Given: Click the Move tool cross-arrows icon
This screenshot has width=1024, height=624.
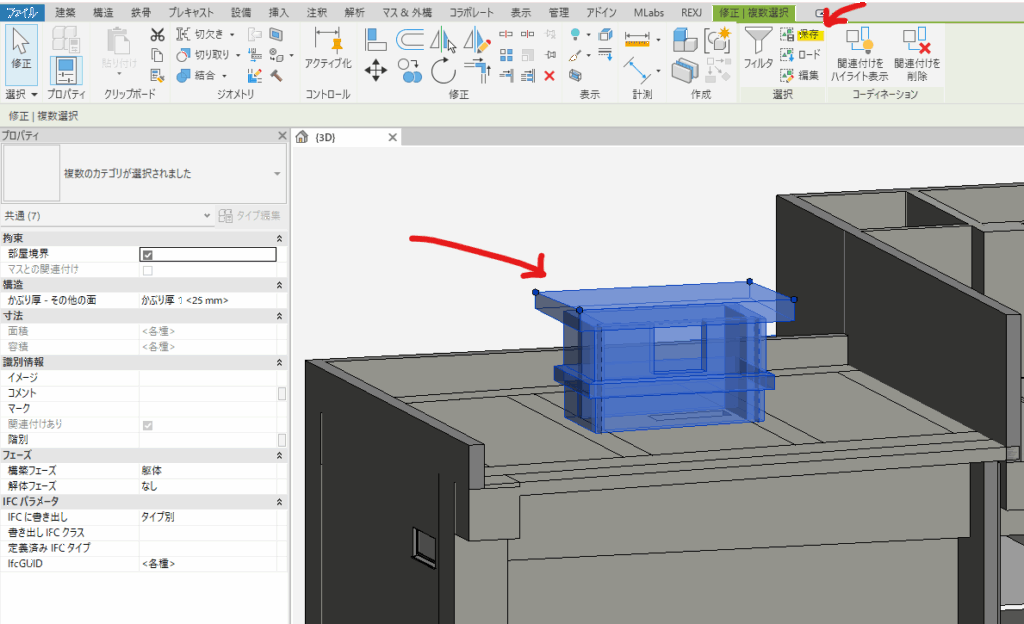Looking at the screenshot, I should (x=376, y=70).
